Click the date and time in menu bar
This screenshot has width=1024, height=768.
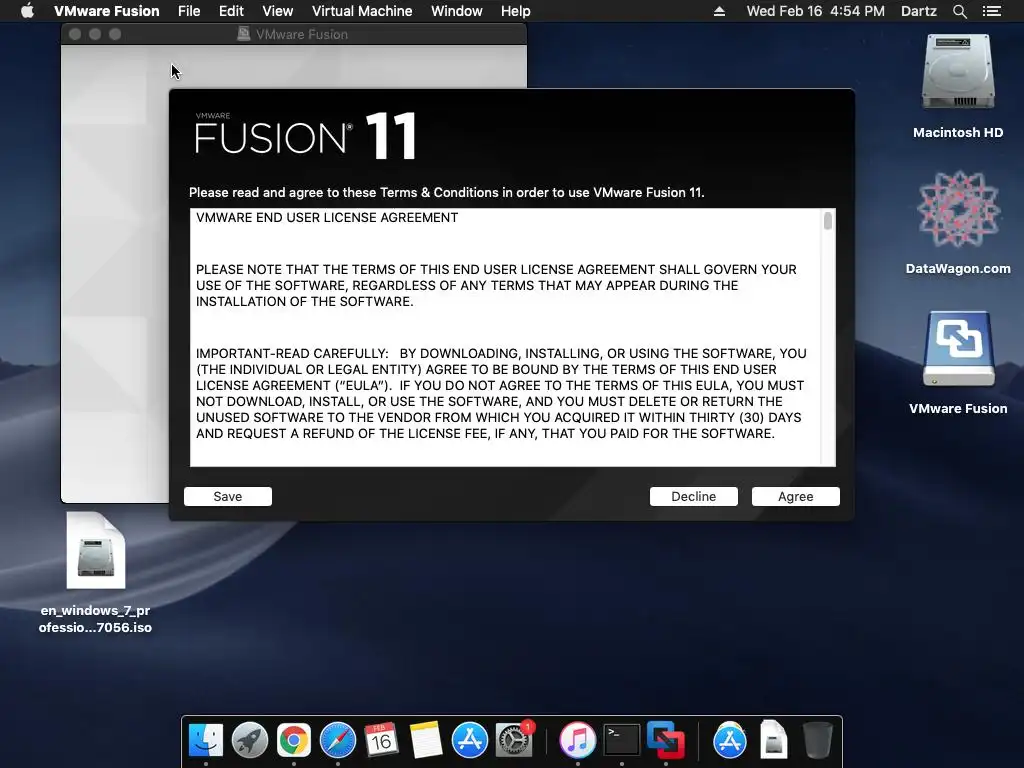(x=816, y=11)
